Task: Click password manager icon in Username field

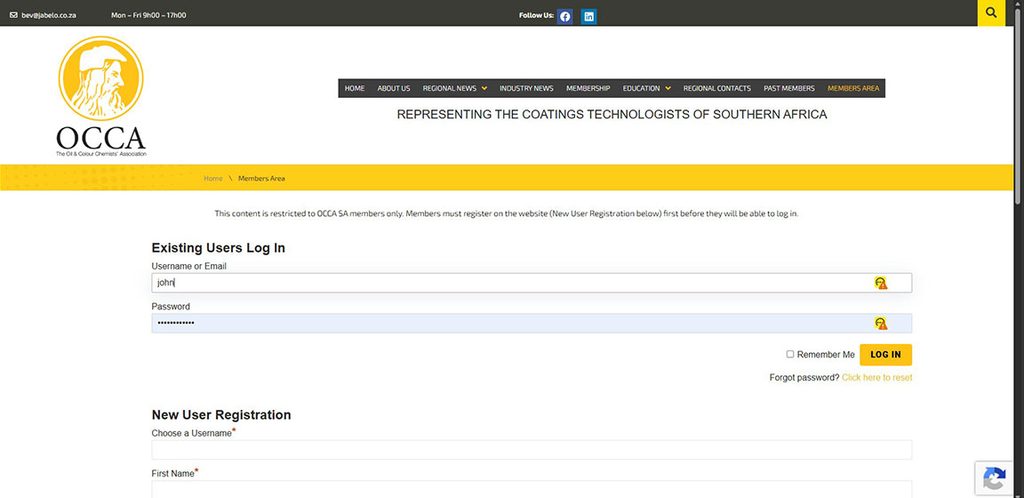Action: click(881, 283)
